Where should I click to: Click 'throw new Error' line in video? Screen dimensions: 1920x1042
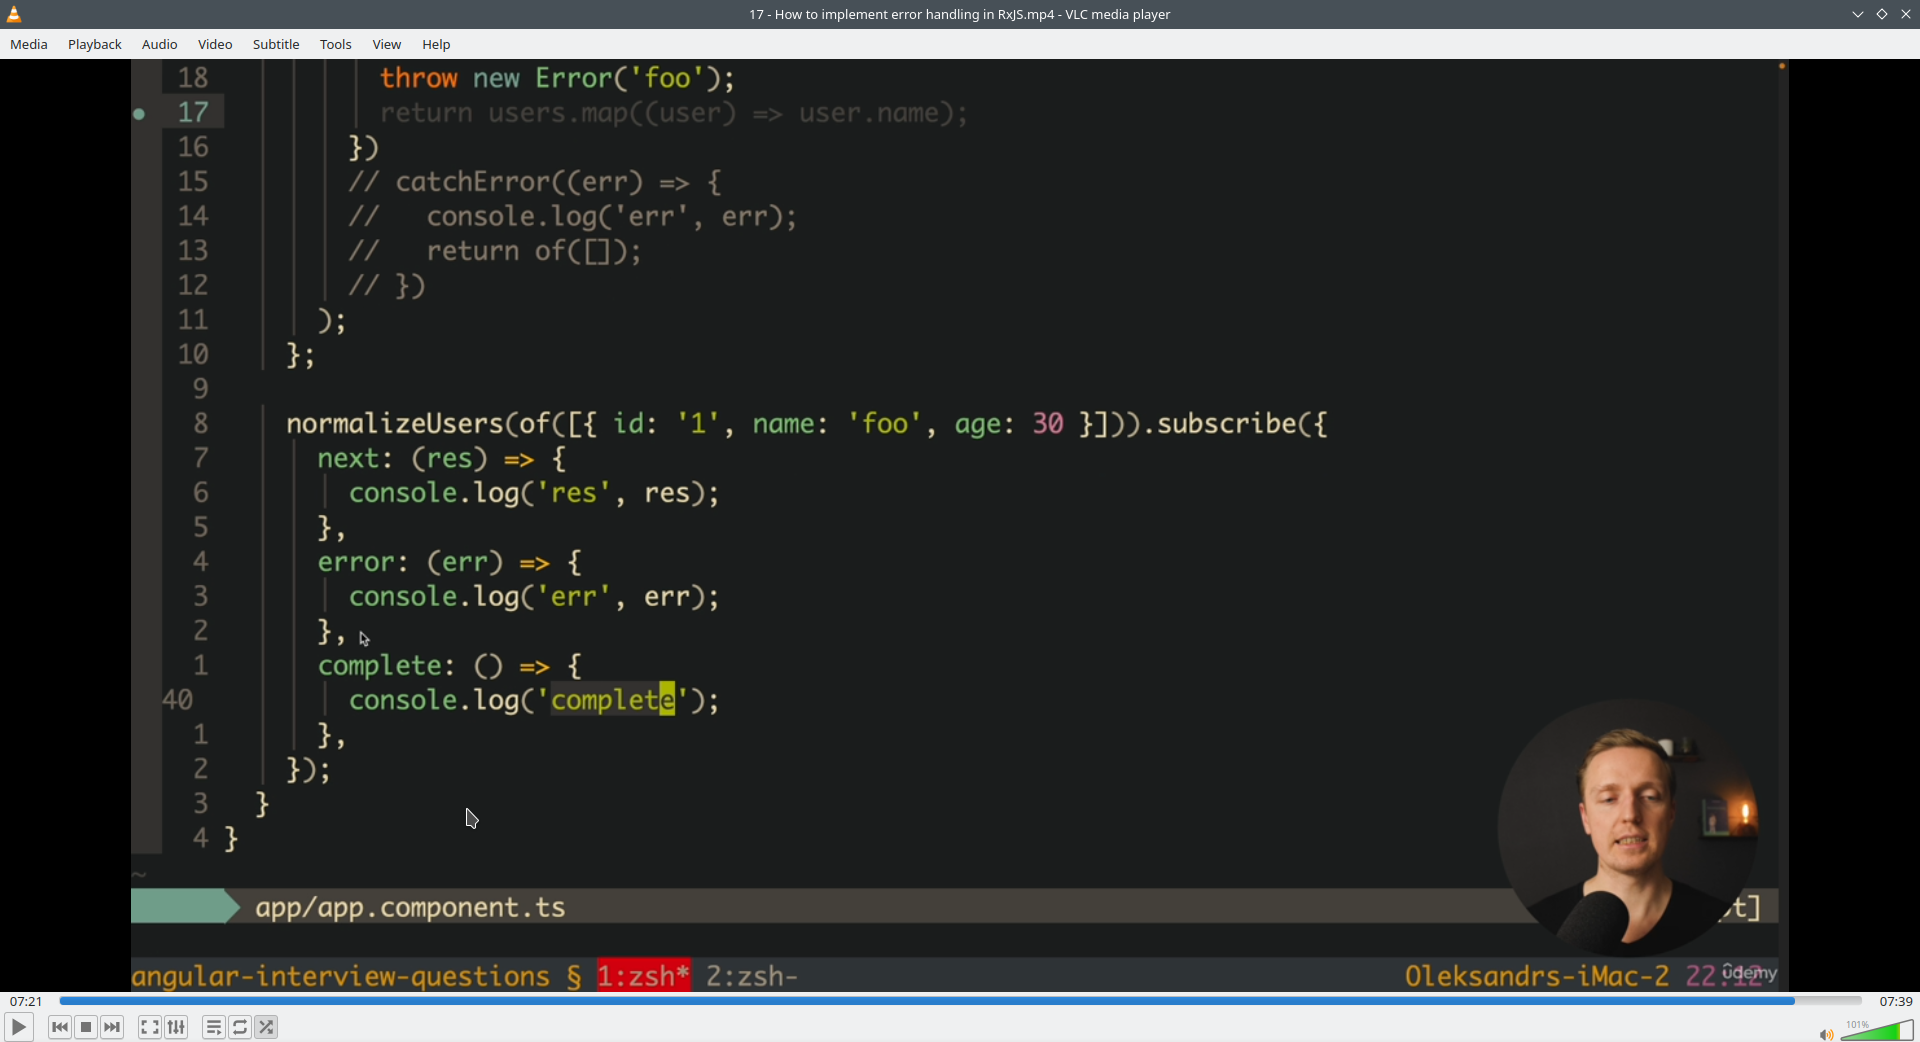(x=557, y=78)
